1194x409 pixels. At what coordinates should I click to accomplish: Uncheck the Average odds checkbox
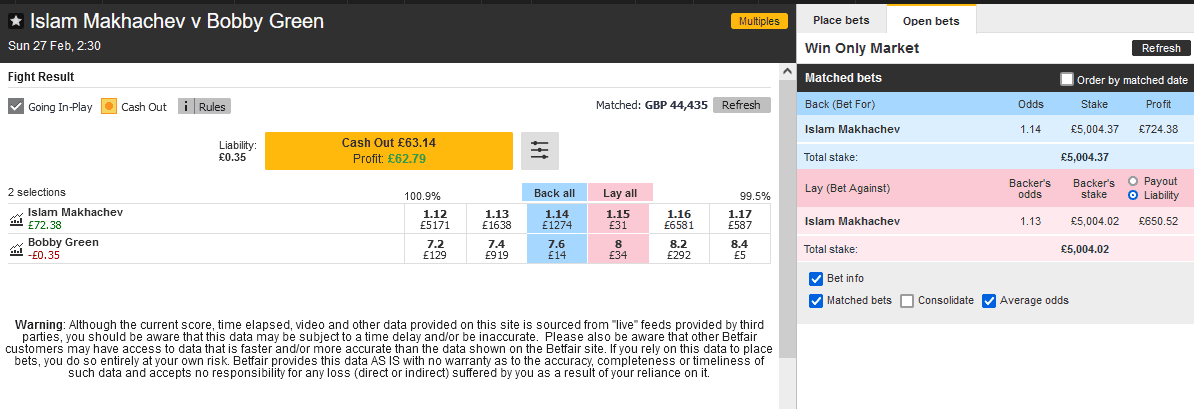[x=989, y=301]
